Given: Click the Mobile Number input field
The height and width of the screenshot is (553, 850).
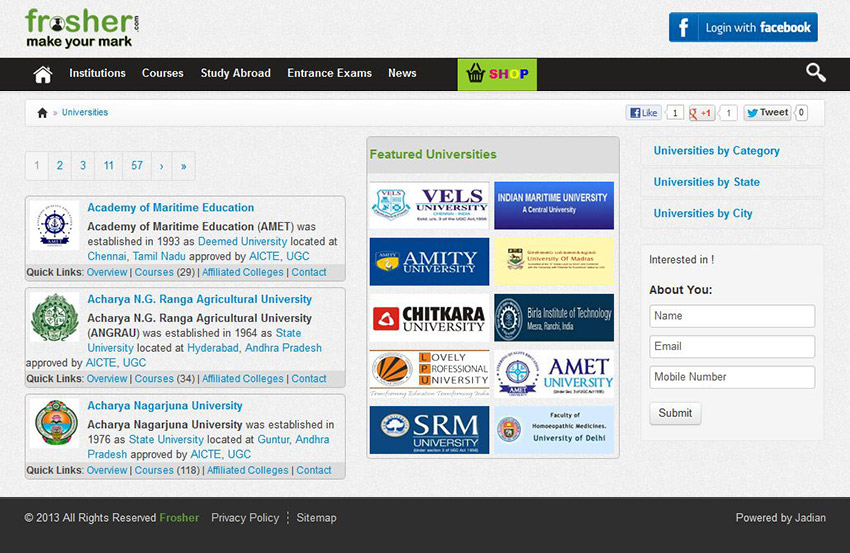Looking at the screenshot, I should [x=732, y=377].
